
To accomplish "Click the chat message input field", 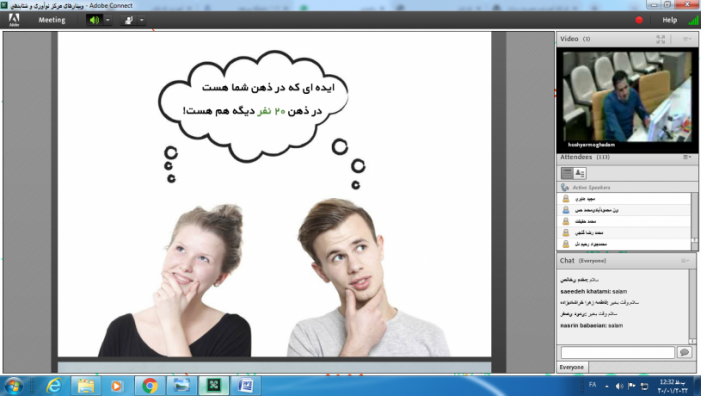I will pos(617,352).
